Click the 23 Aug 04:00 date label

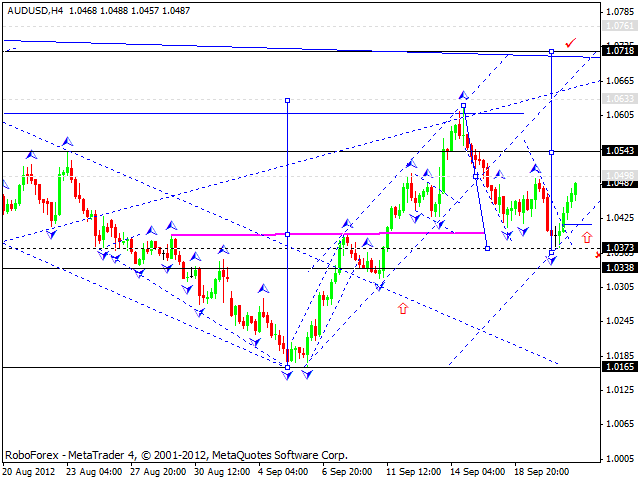[x=94, y=472]
